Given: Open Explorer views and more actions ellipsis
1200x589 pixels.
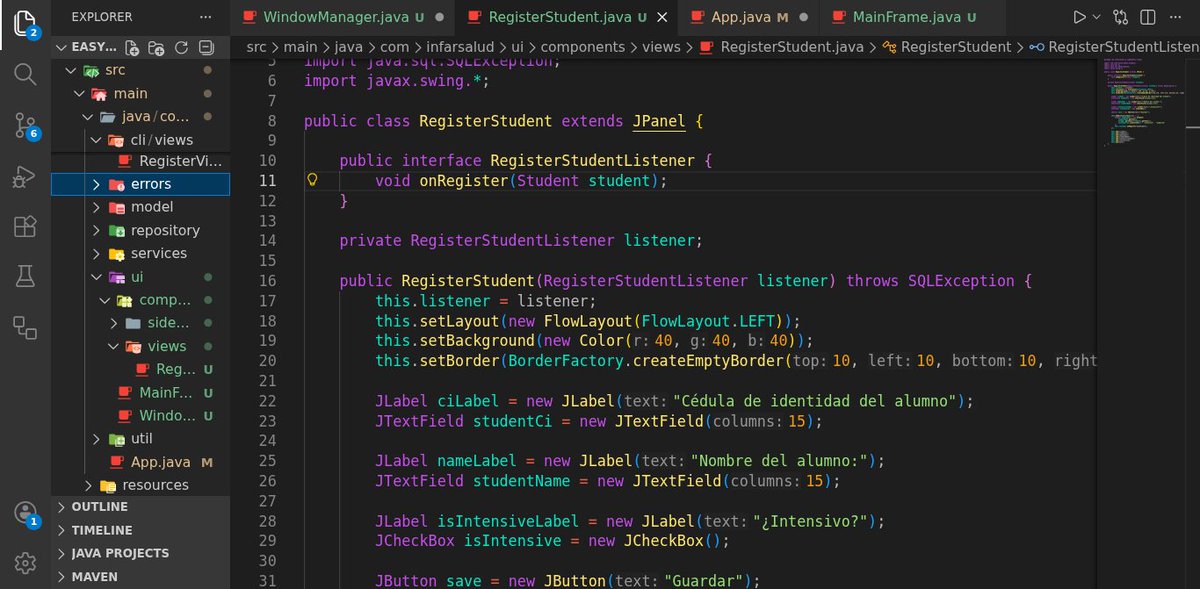Looking at the screenshot, I should coord(206,17).
